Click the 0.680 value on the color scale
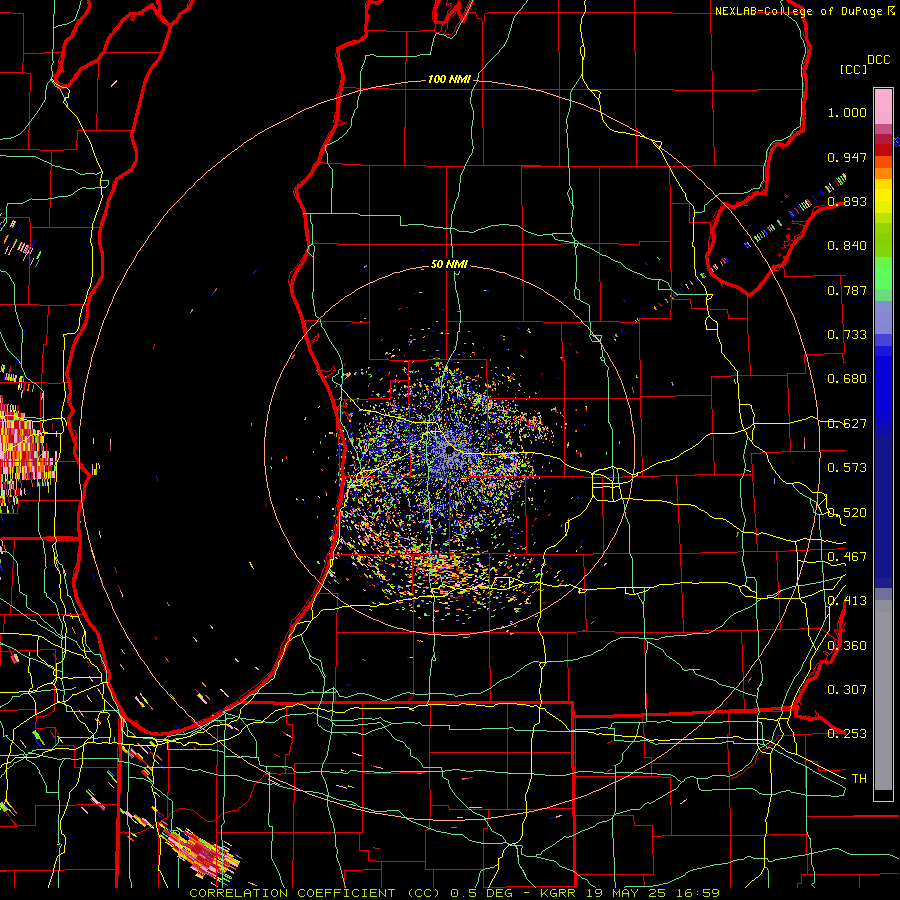The width and height of the screenshot is (900, 900). [847, 379]
